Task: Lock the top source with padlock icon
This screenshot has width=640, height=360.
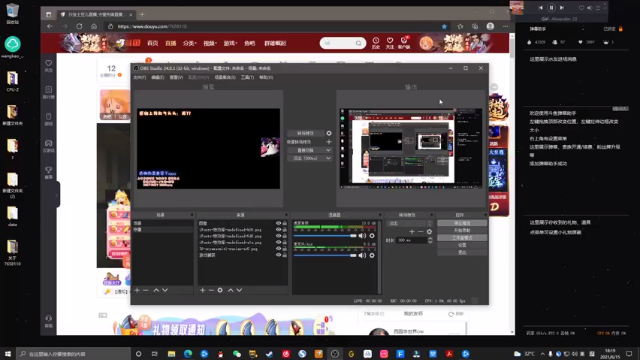Action: (x=284, y=223)
